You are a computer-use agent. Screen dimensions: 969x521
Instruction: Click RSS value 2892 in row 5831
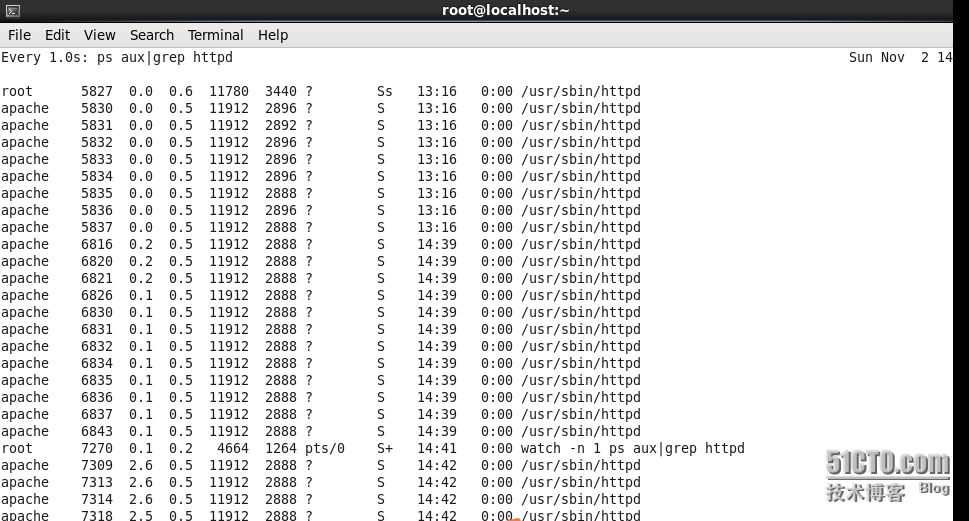(281, 125)
